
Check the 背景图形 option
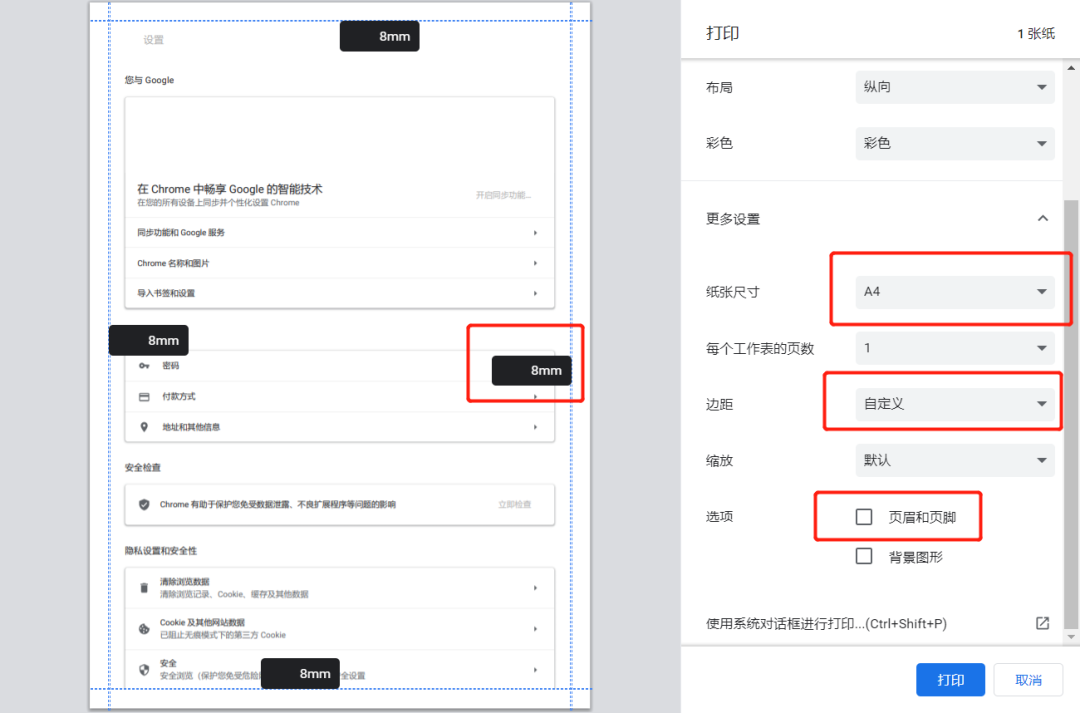pyautogui.click(x=863, y=556)
